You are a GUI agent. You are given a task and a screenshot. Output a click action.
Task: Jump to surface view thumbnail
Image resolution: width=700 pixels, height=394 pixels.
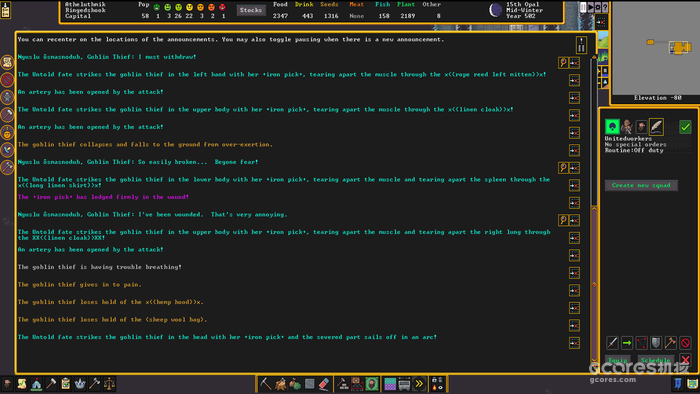[603, 40]
